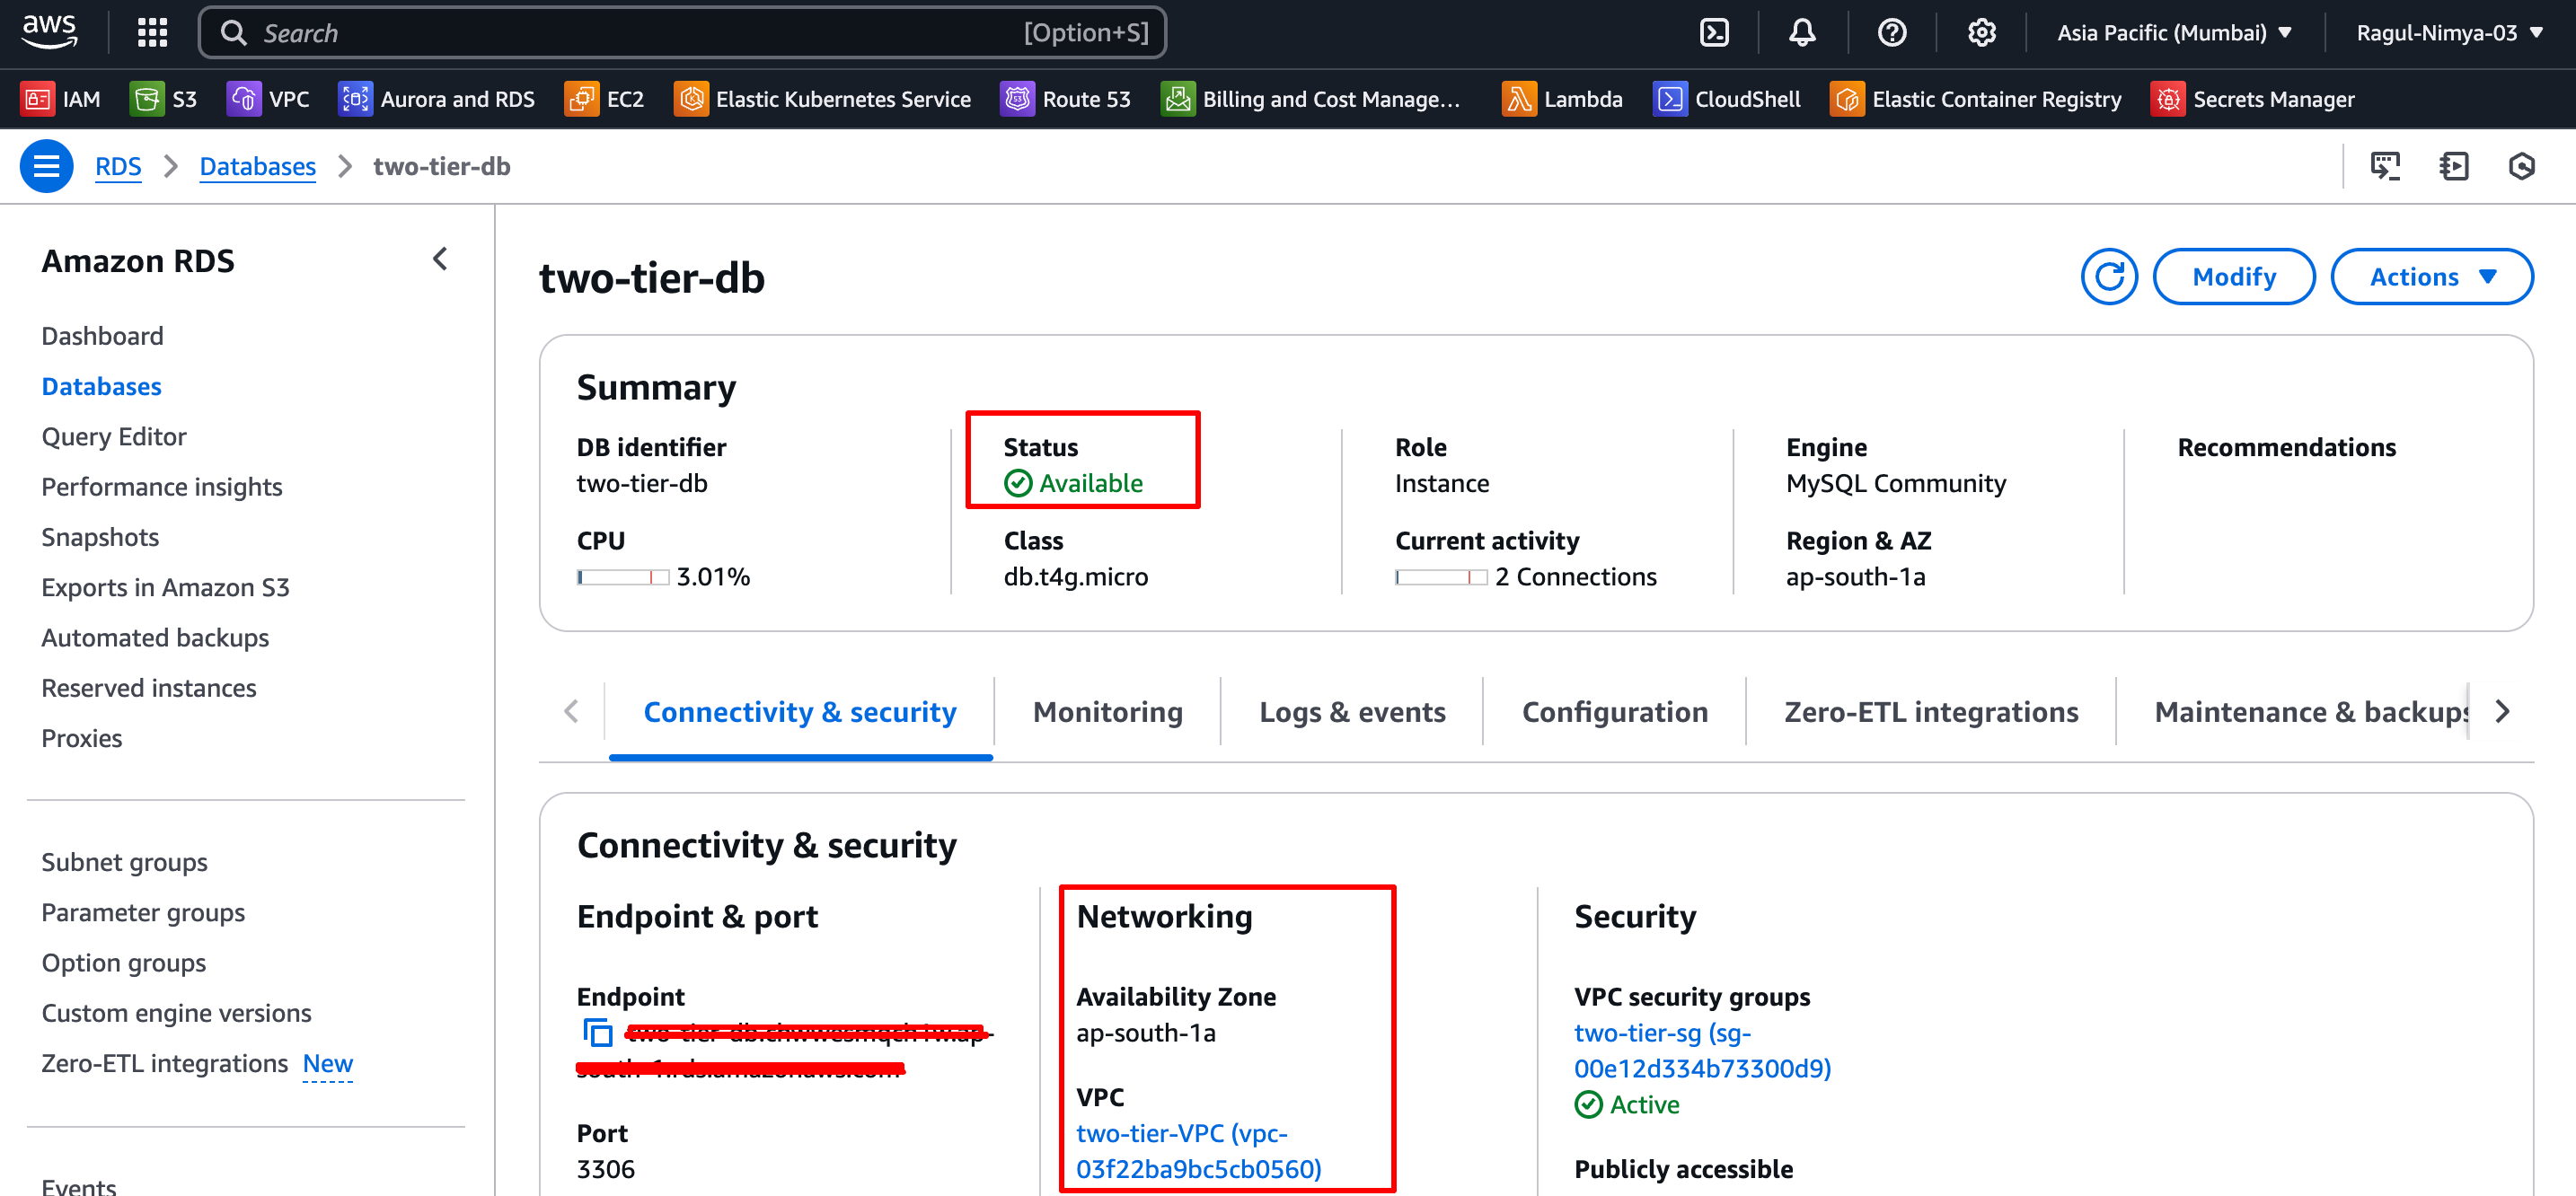Open VPC service shortcut
The width and height of the screenshot is (2576, 1196).
point(268,99)
